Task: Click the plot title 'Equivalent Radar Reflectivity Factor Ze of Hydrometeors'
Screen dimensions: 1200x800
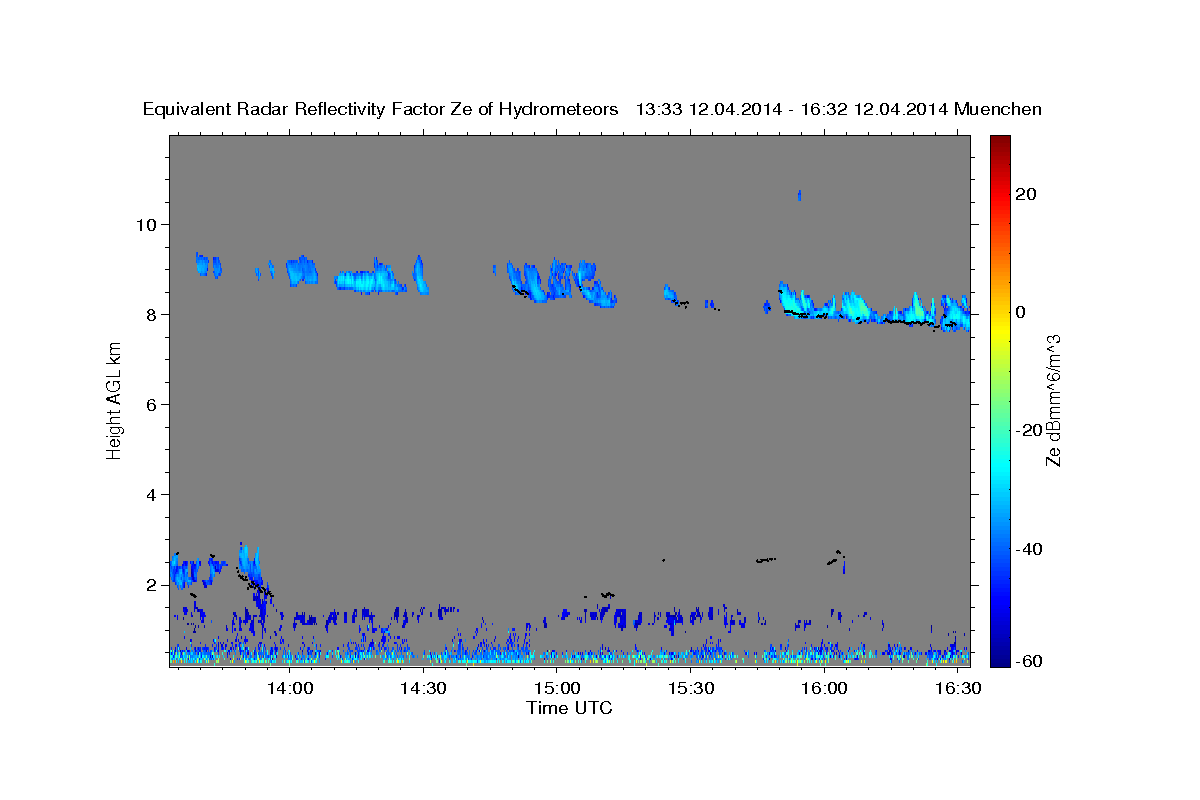Action: 381,109
